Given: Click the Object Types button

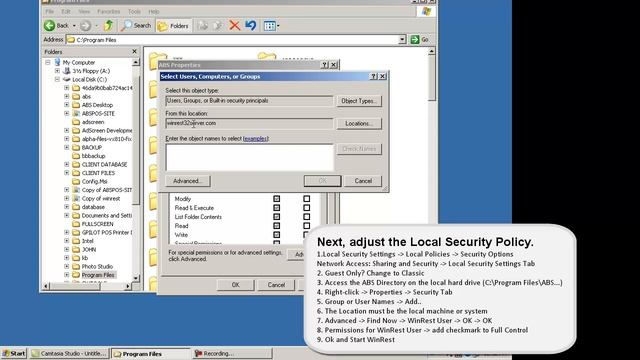Looking at the screenshot, I should pyautogui.click(x=359, y=101).
